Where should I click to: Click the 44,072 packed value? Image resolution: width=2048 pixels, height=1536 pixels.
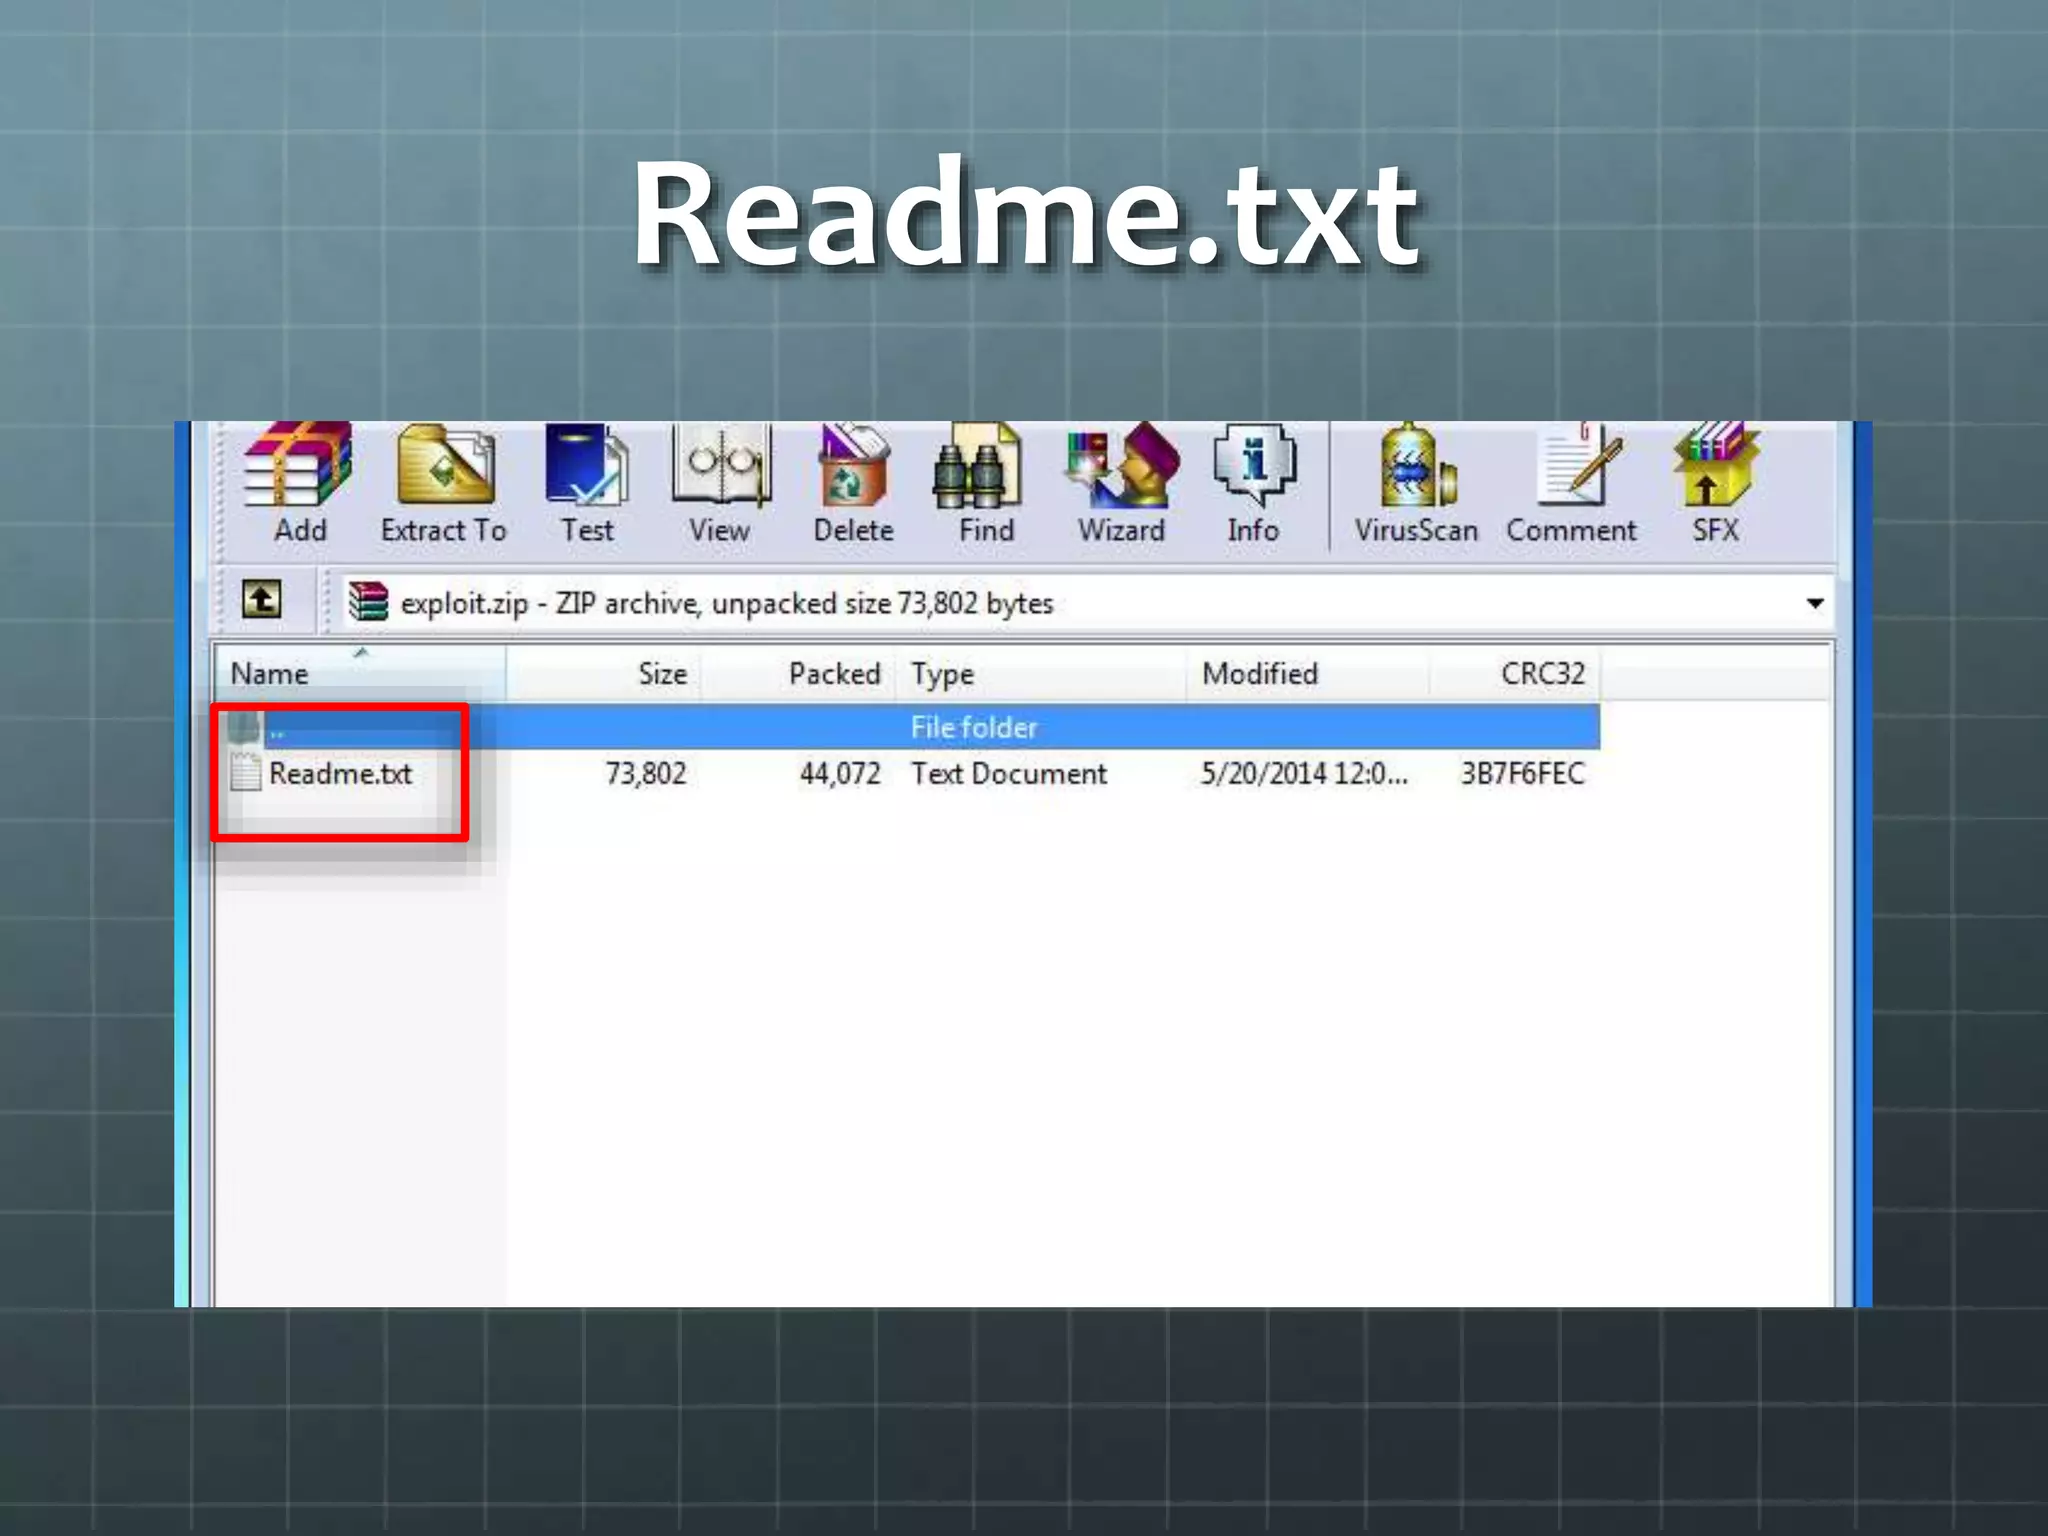pos(840,774)
